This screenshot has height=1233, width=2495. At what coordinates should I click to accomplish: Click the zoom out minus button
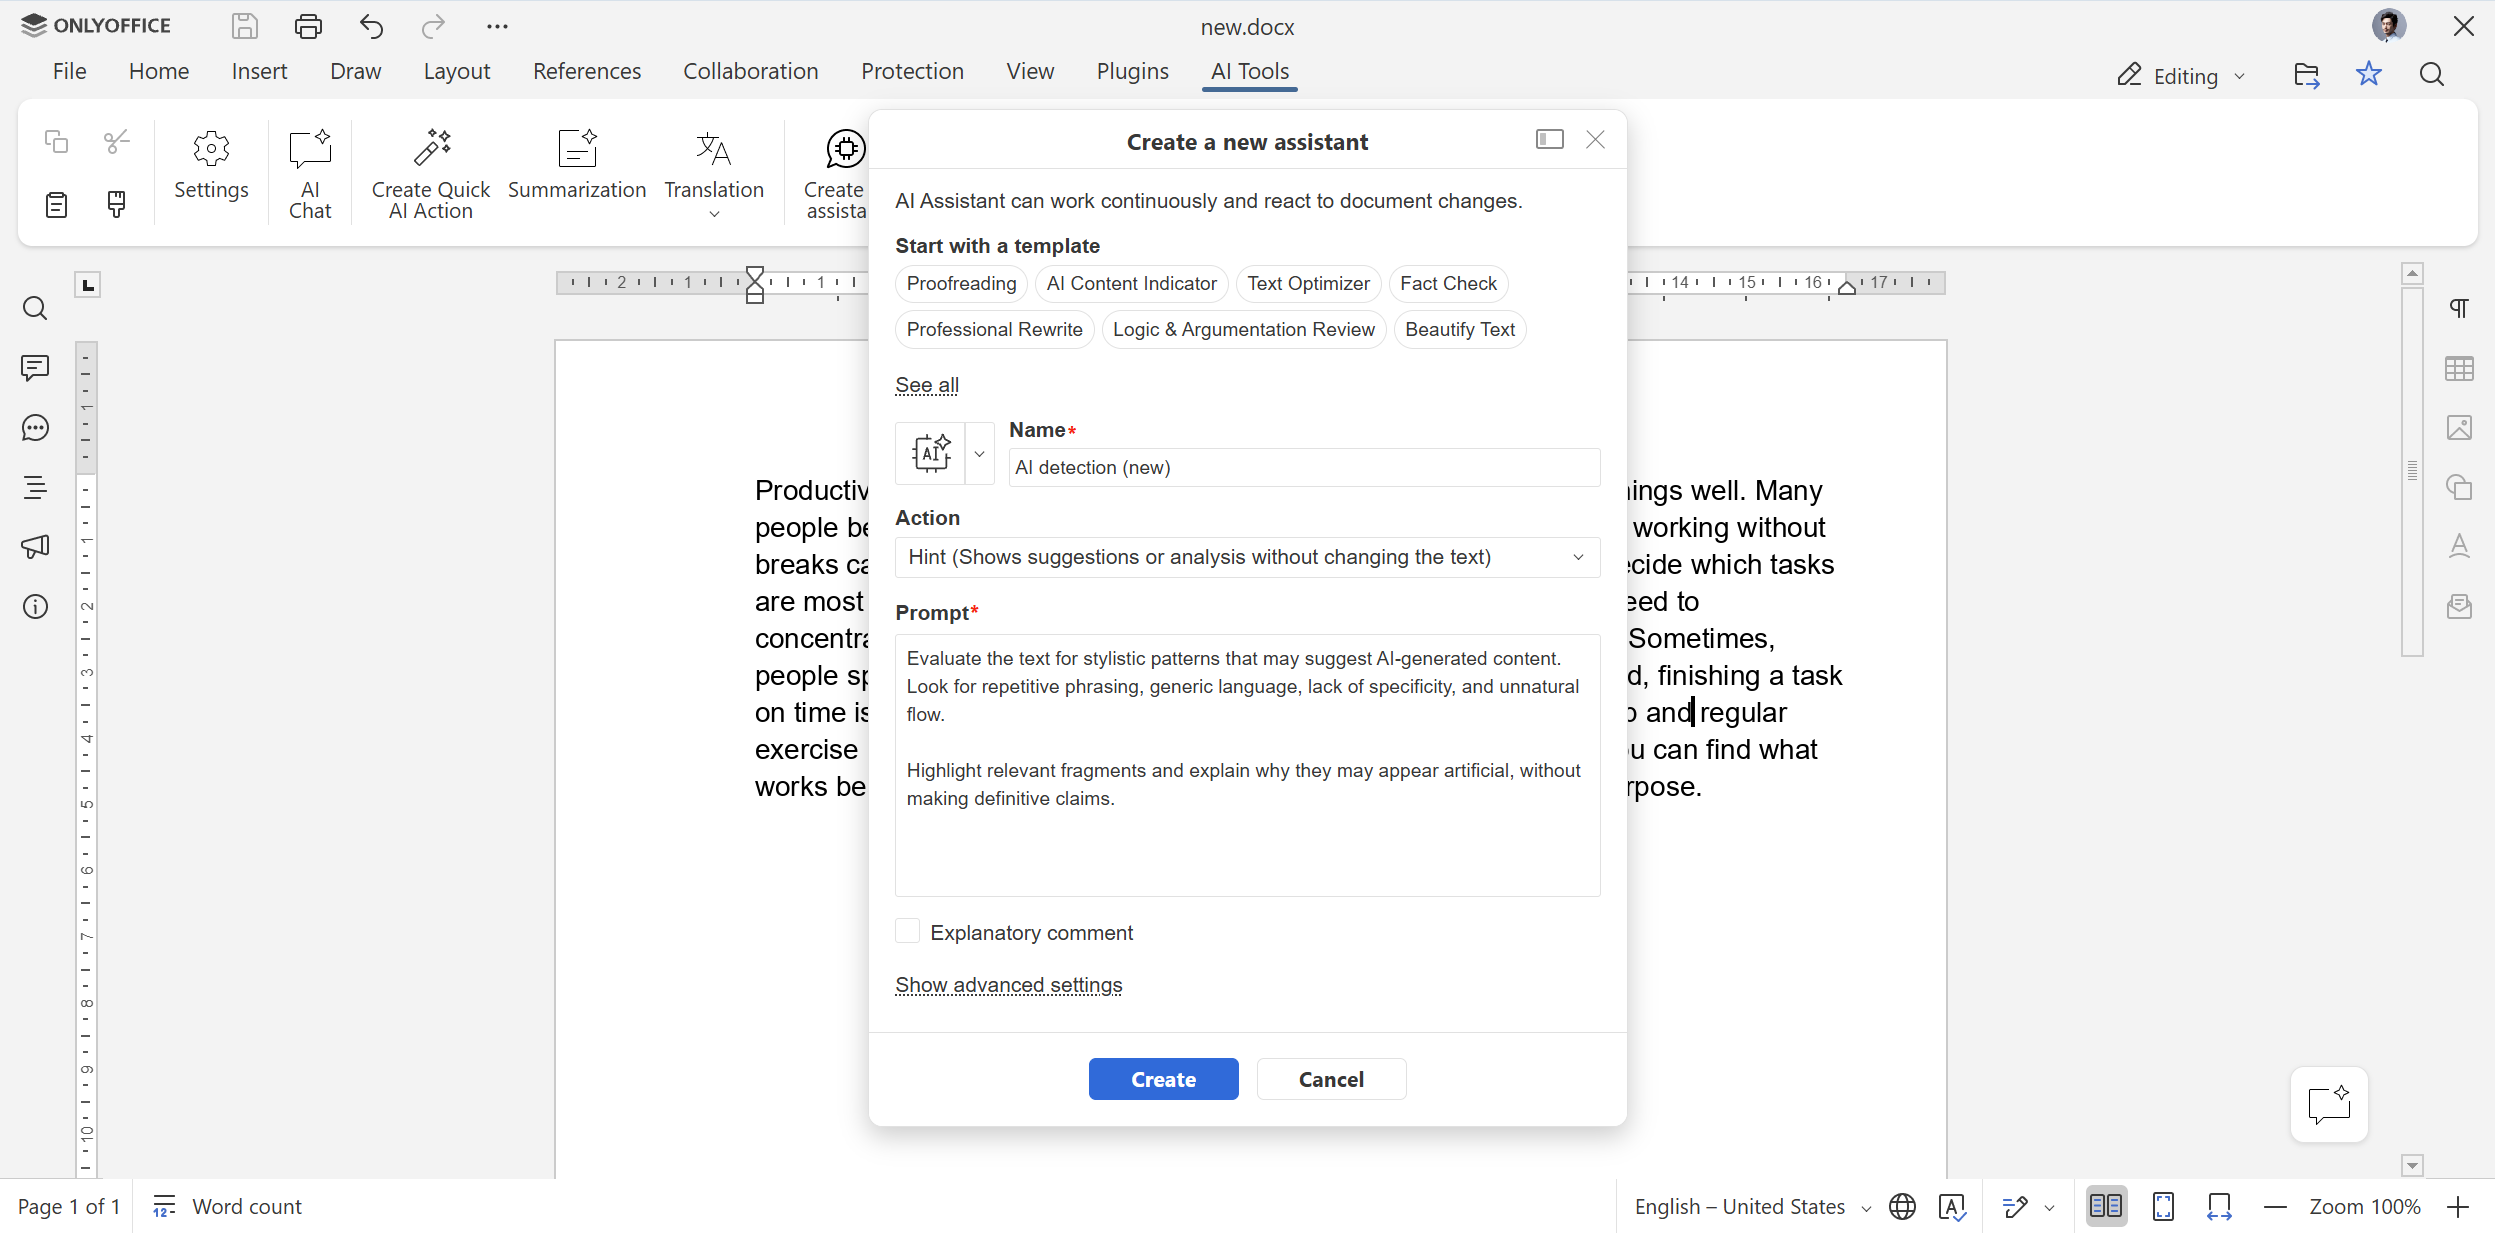[2275, 1207]
